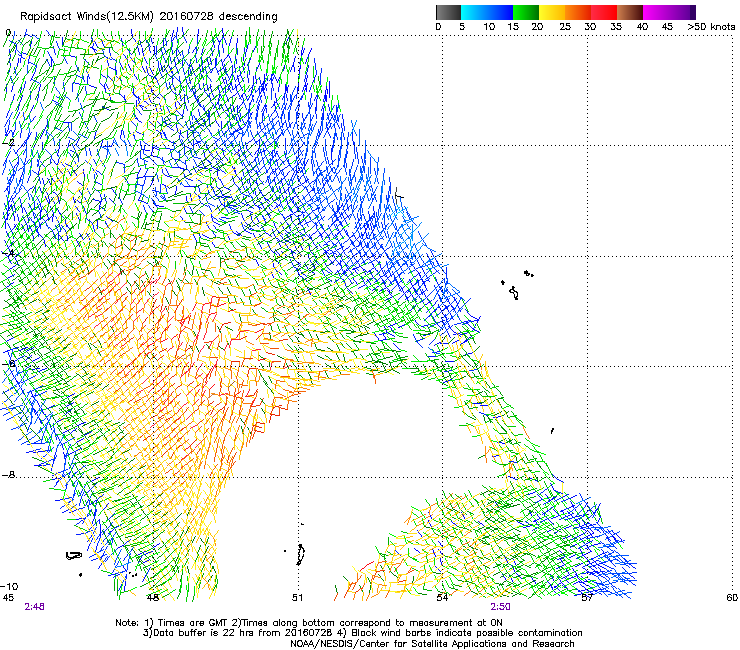Click the longitude label '57'
The width and height of the screenshot is (740, 650).
click(587, 598)
